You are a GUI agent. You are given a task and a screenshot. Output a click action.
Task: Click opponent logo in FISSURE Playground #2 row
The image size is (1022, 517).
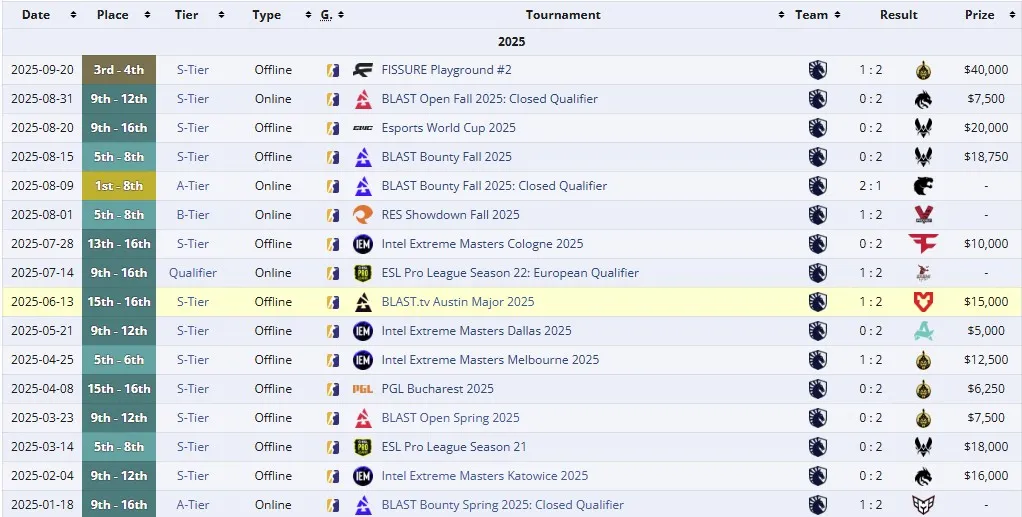click(923, 70)
